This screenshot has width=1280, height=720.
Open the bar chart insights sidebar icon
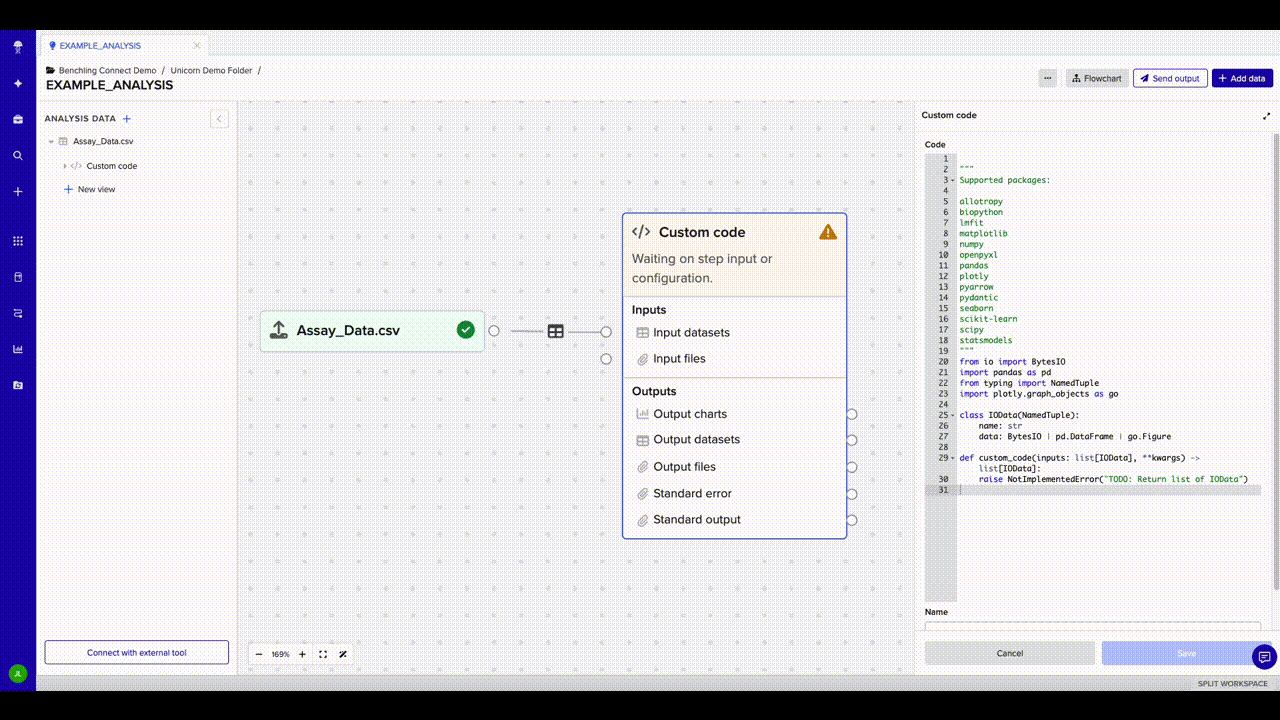pyautogui.click(x=18, y=349)
